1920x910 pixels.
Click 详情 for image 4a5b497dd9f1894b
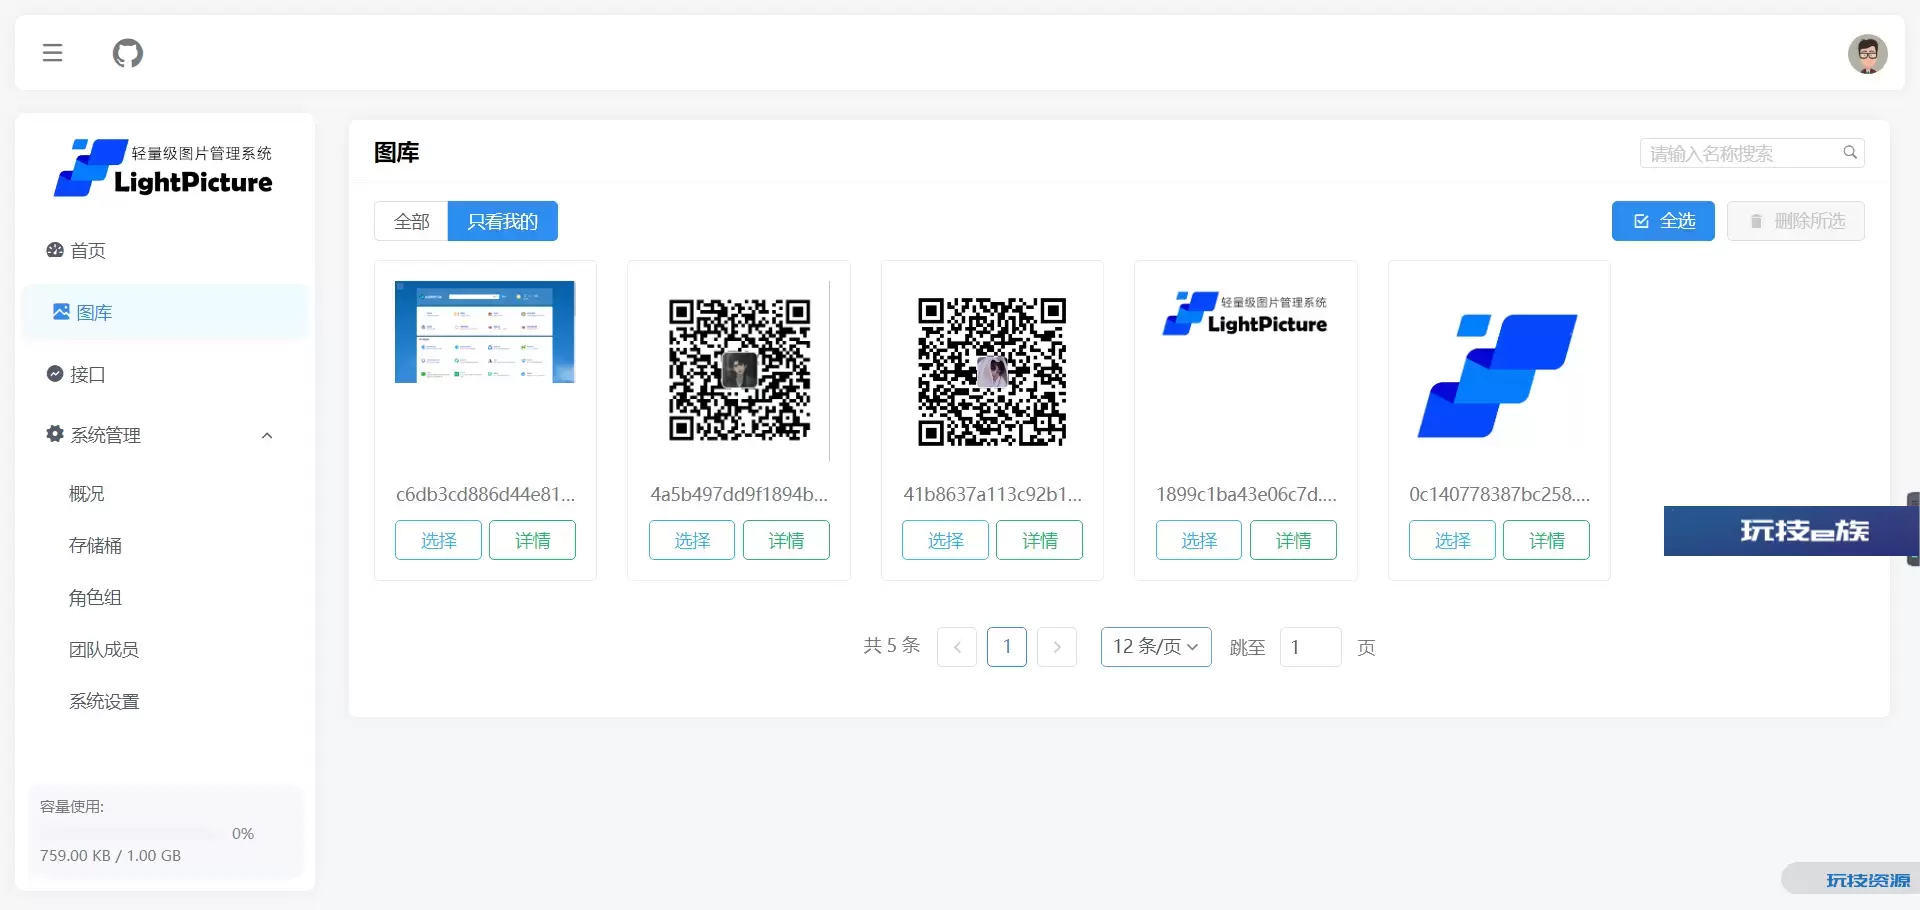786,540
